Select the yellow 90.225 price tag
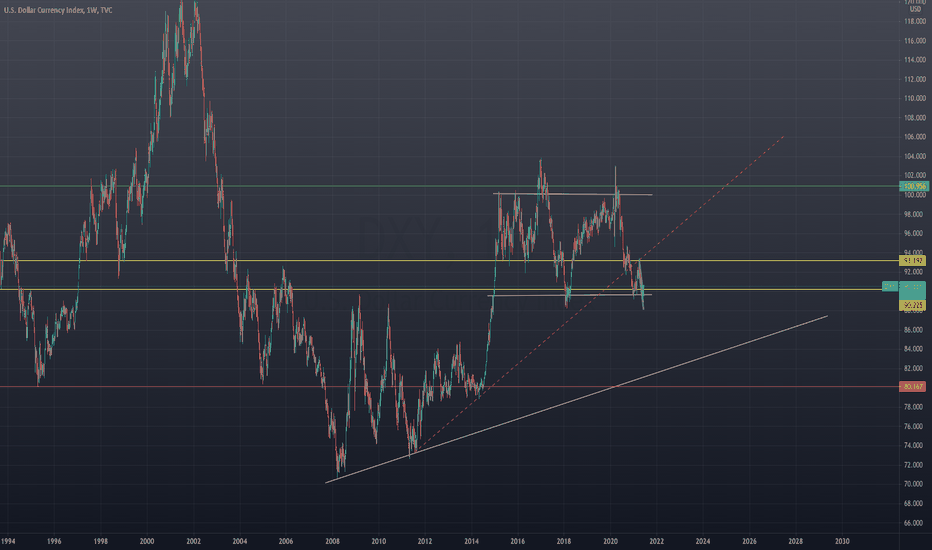The width and height of the screenshot is (932, 550). [x=912, y=305]
